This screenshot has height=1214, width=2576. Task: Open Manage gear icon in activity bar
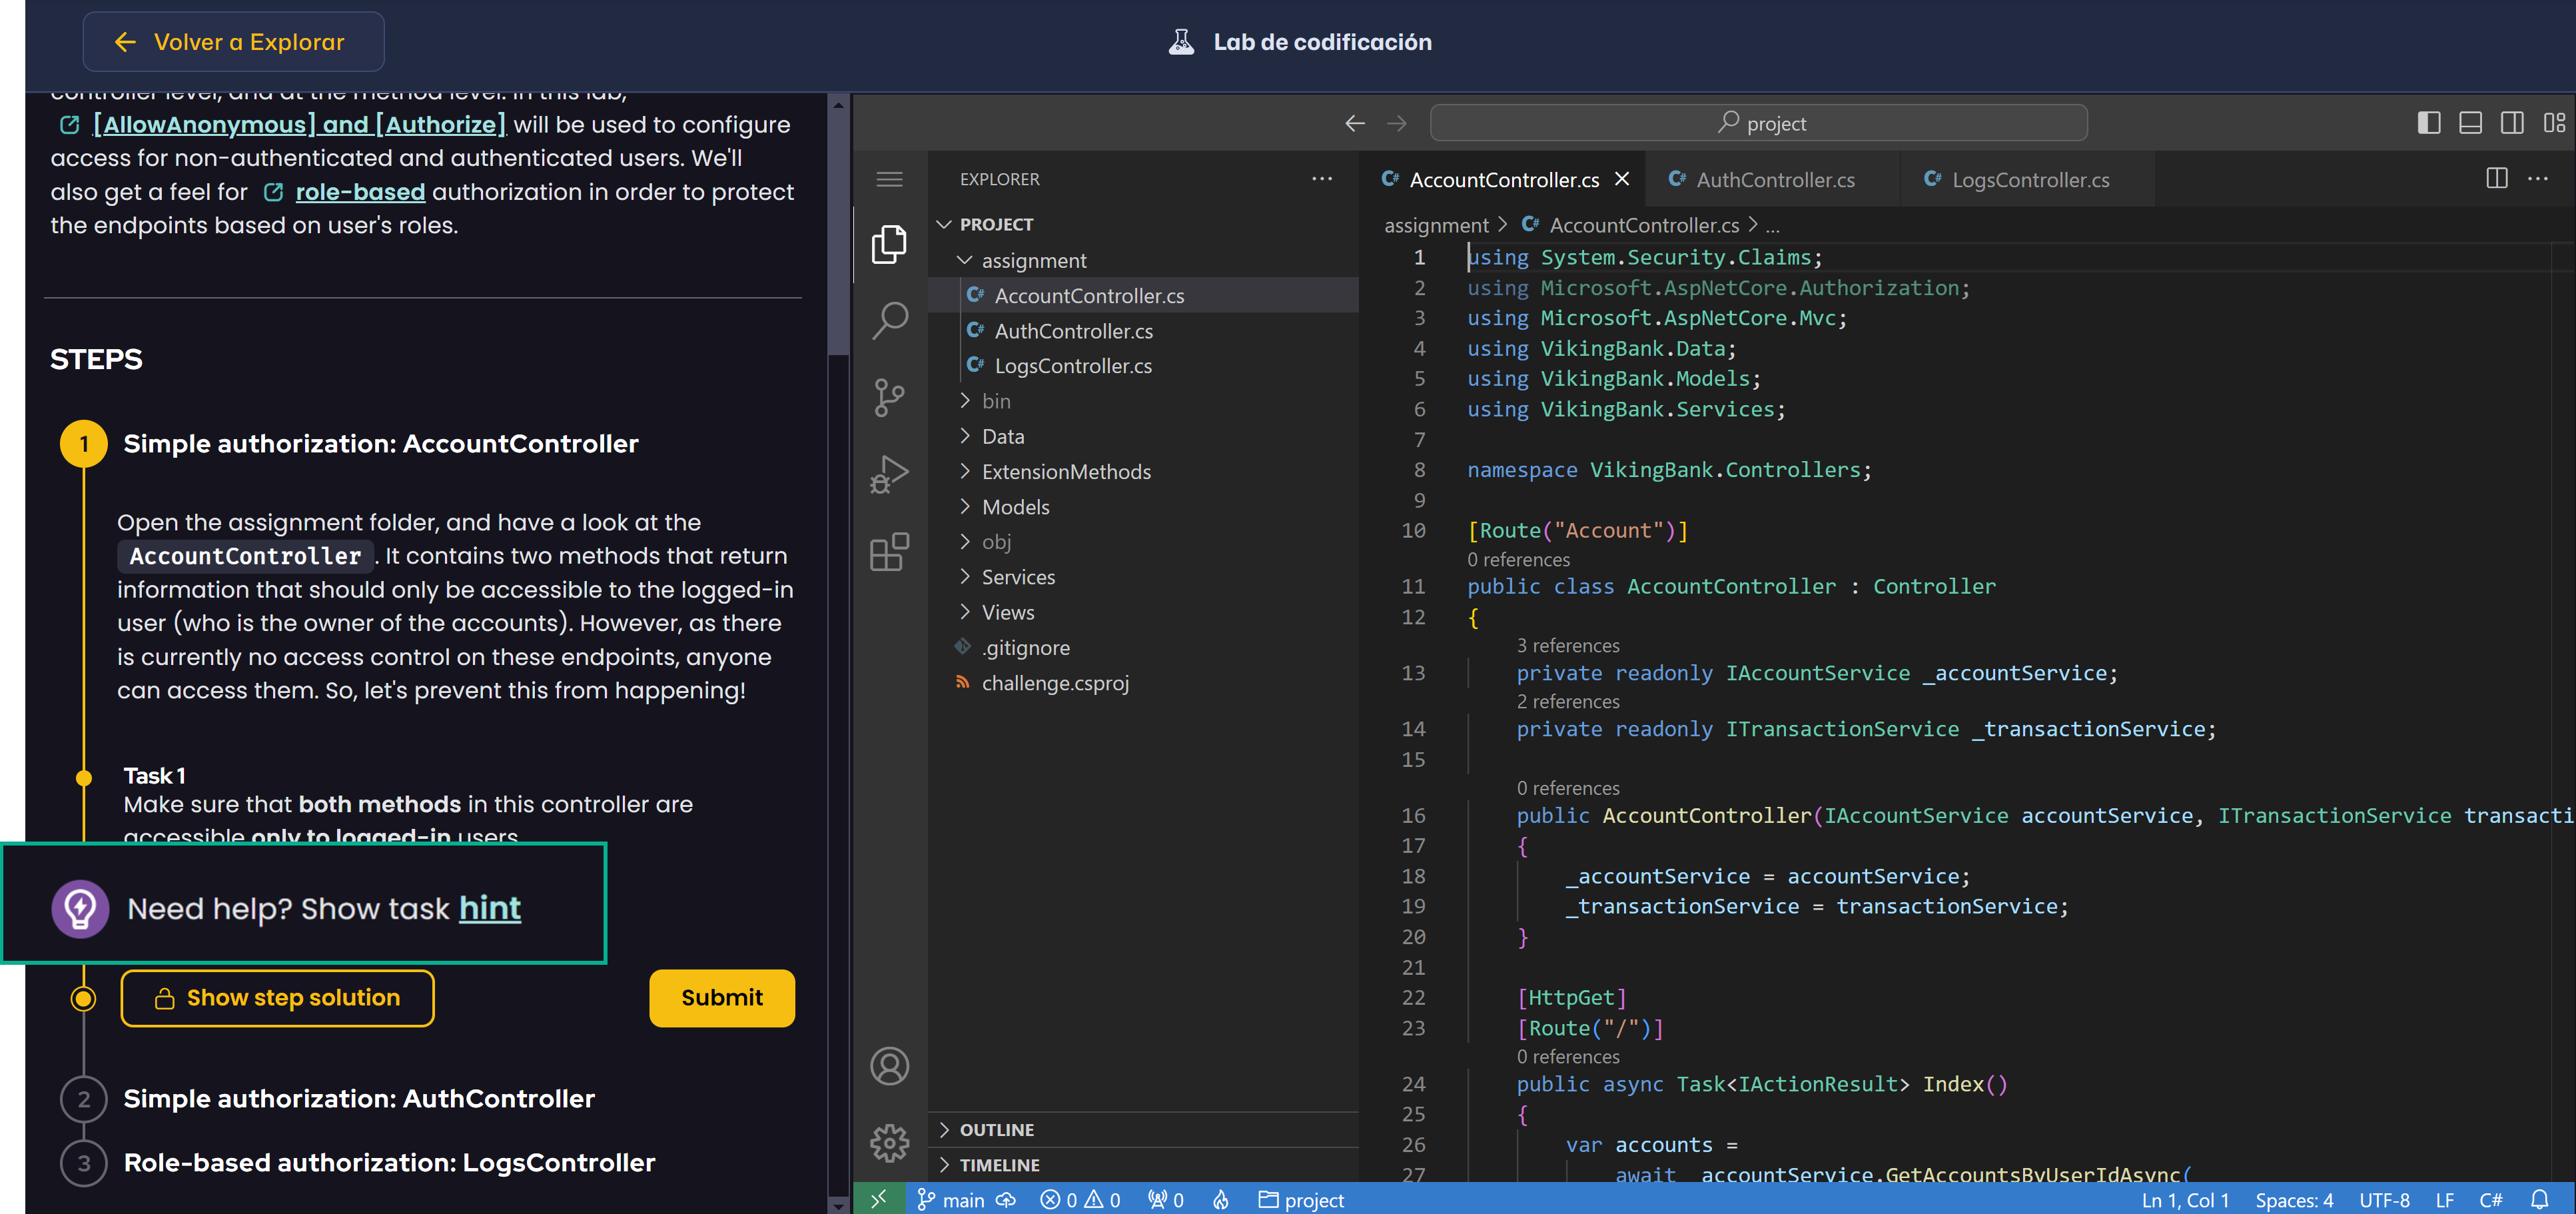[888, 1142]
